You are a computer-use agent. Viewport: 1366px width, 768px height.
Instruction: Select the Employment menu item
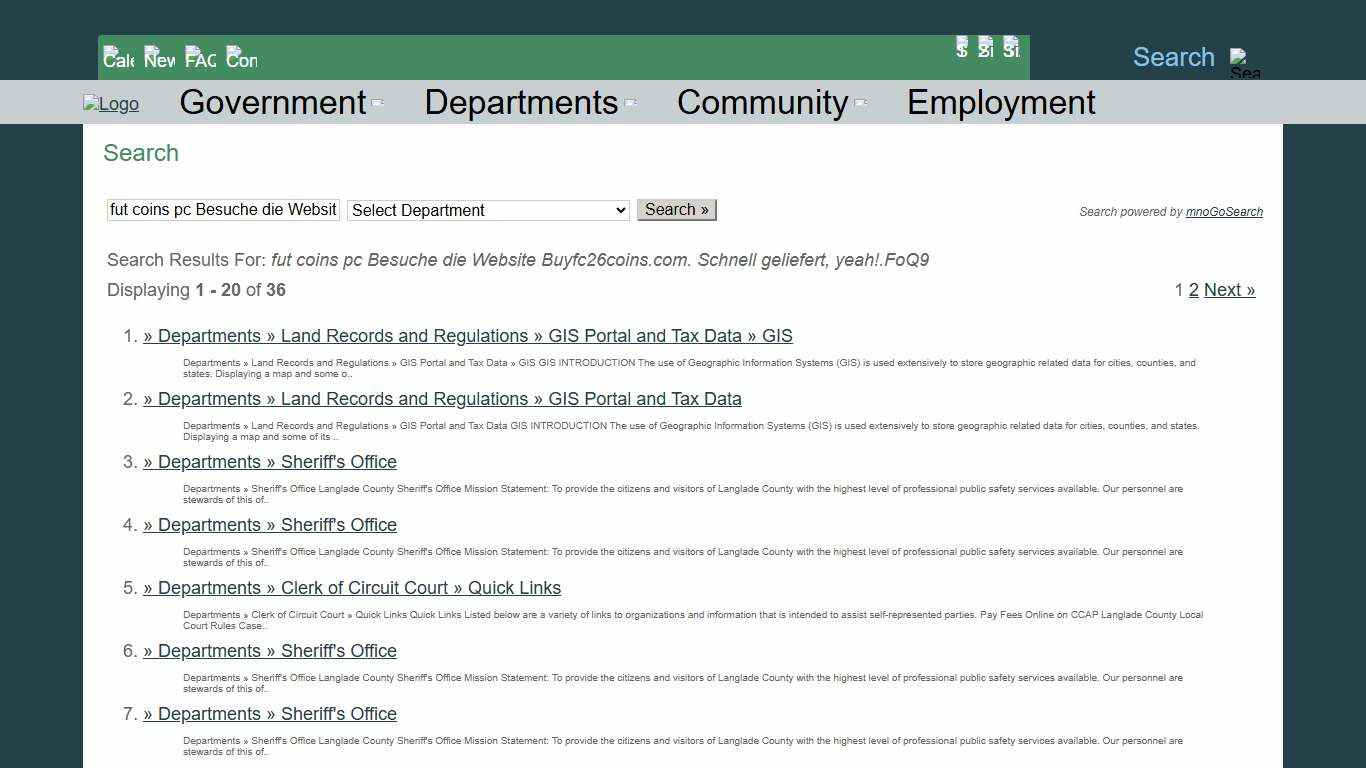point(1000,102)
